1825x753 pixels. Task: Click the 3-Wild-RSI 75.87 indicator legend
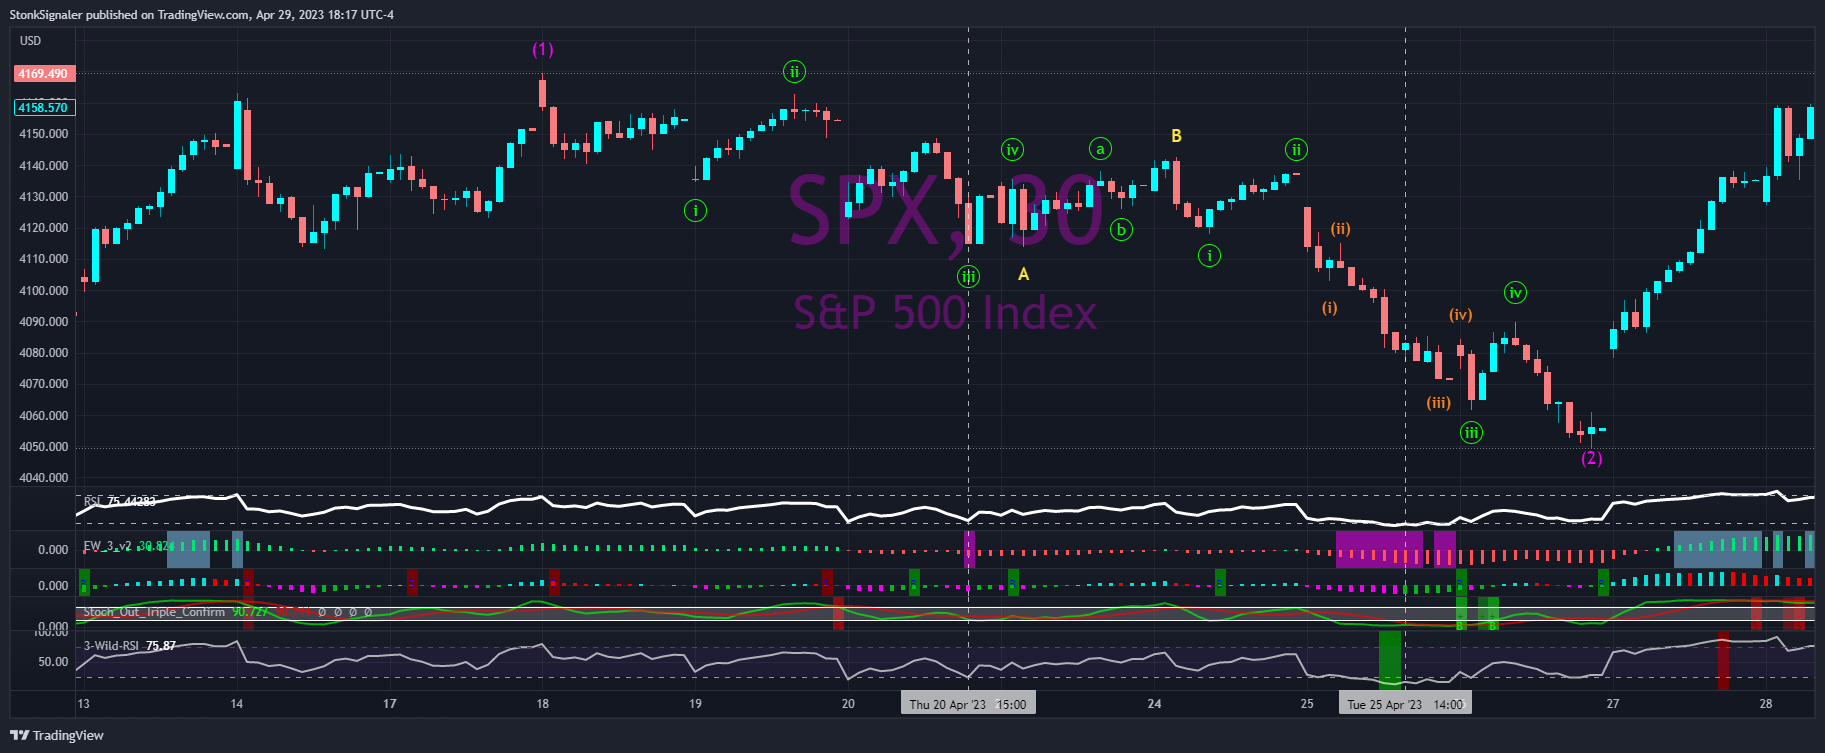point(129,646)
